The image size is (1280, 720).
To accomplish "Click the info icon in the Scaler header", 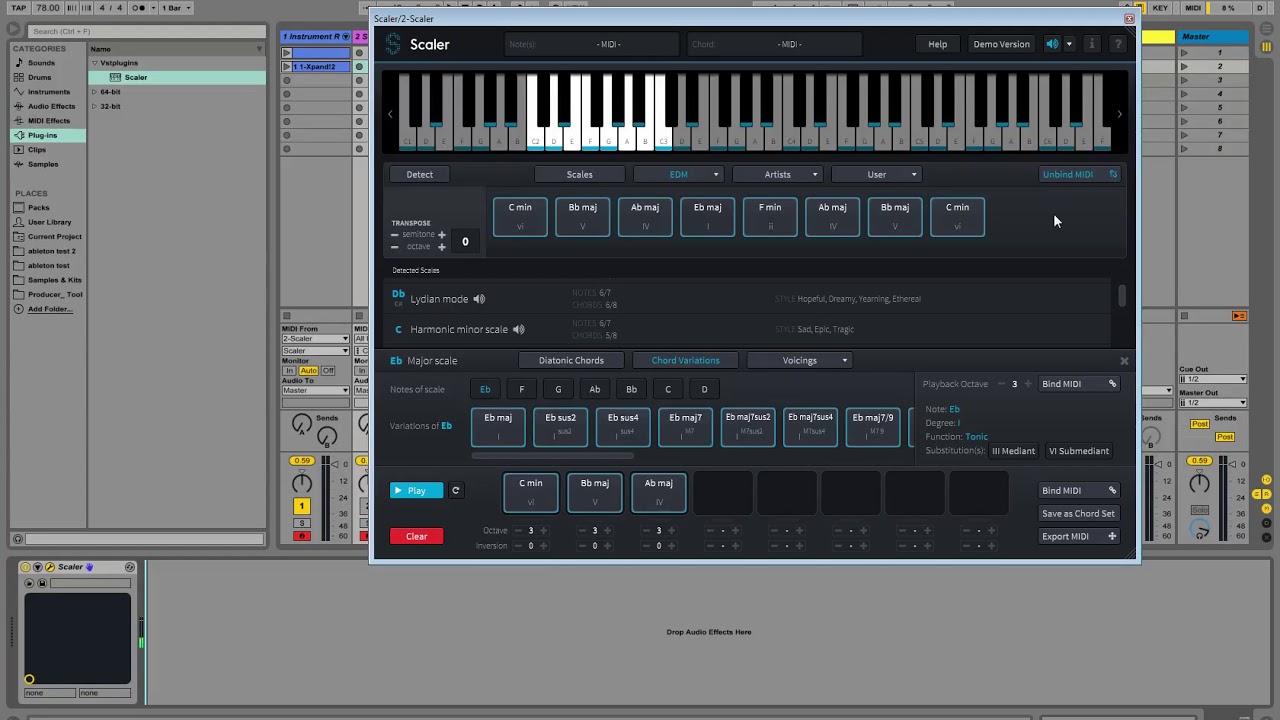I will (1091, 44).
